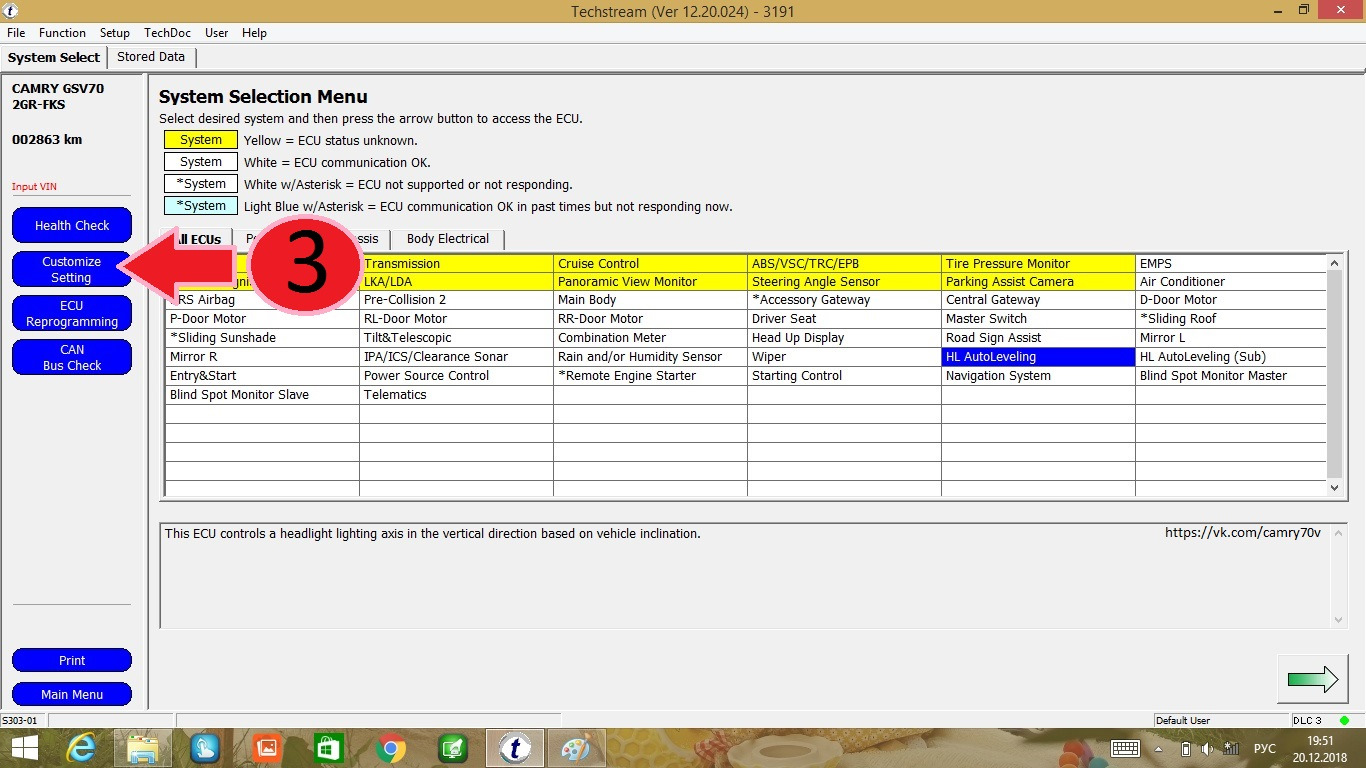Open the Setup menu
The height and width of the screenshot is (768, 1366).
point(115,33)
